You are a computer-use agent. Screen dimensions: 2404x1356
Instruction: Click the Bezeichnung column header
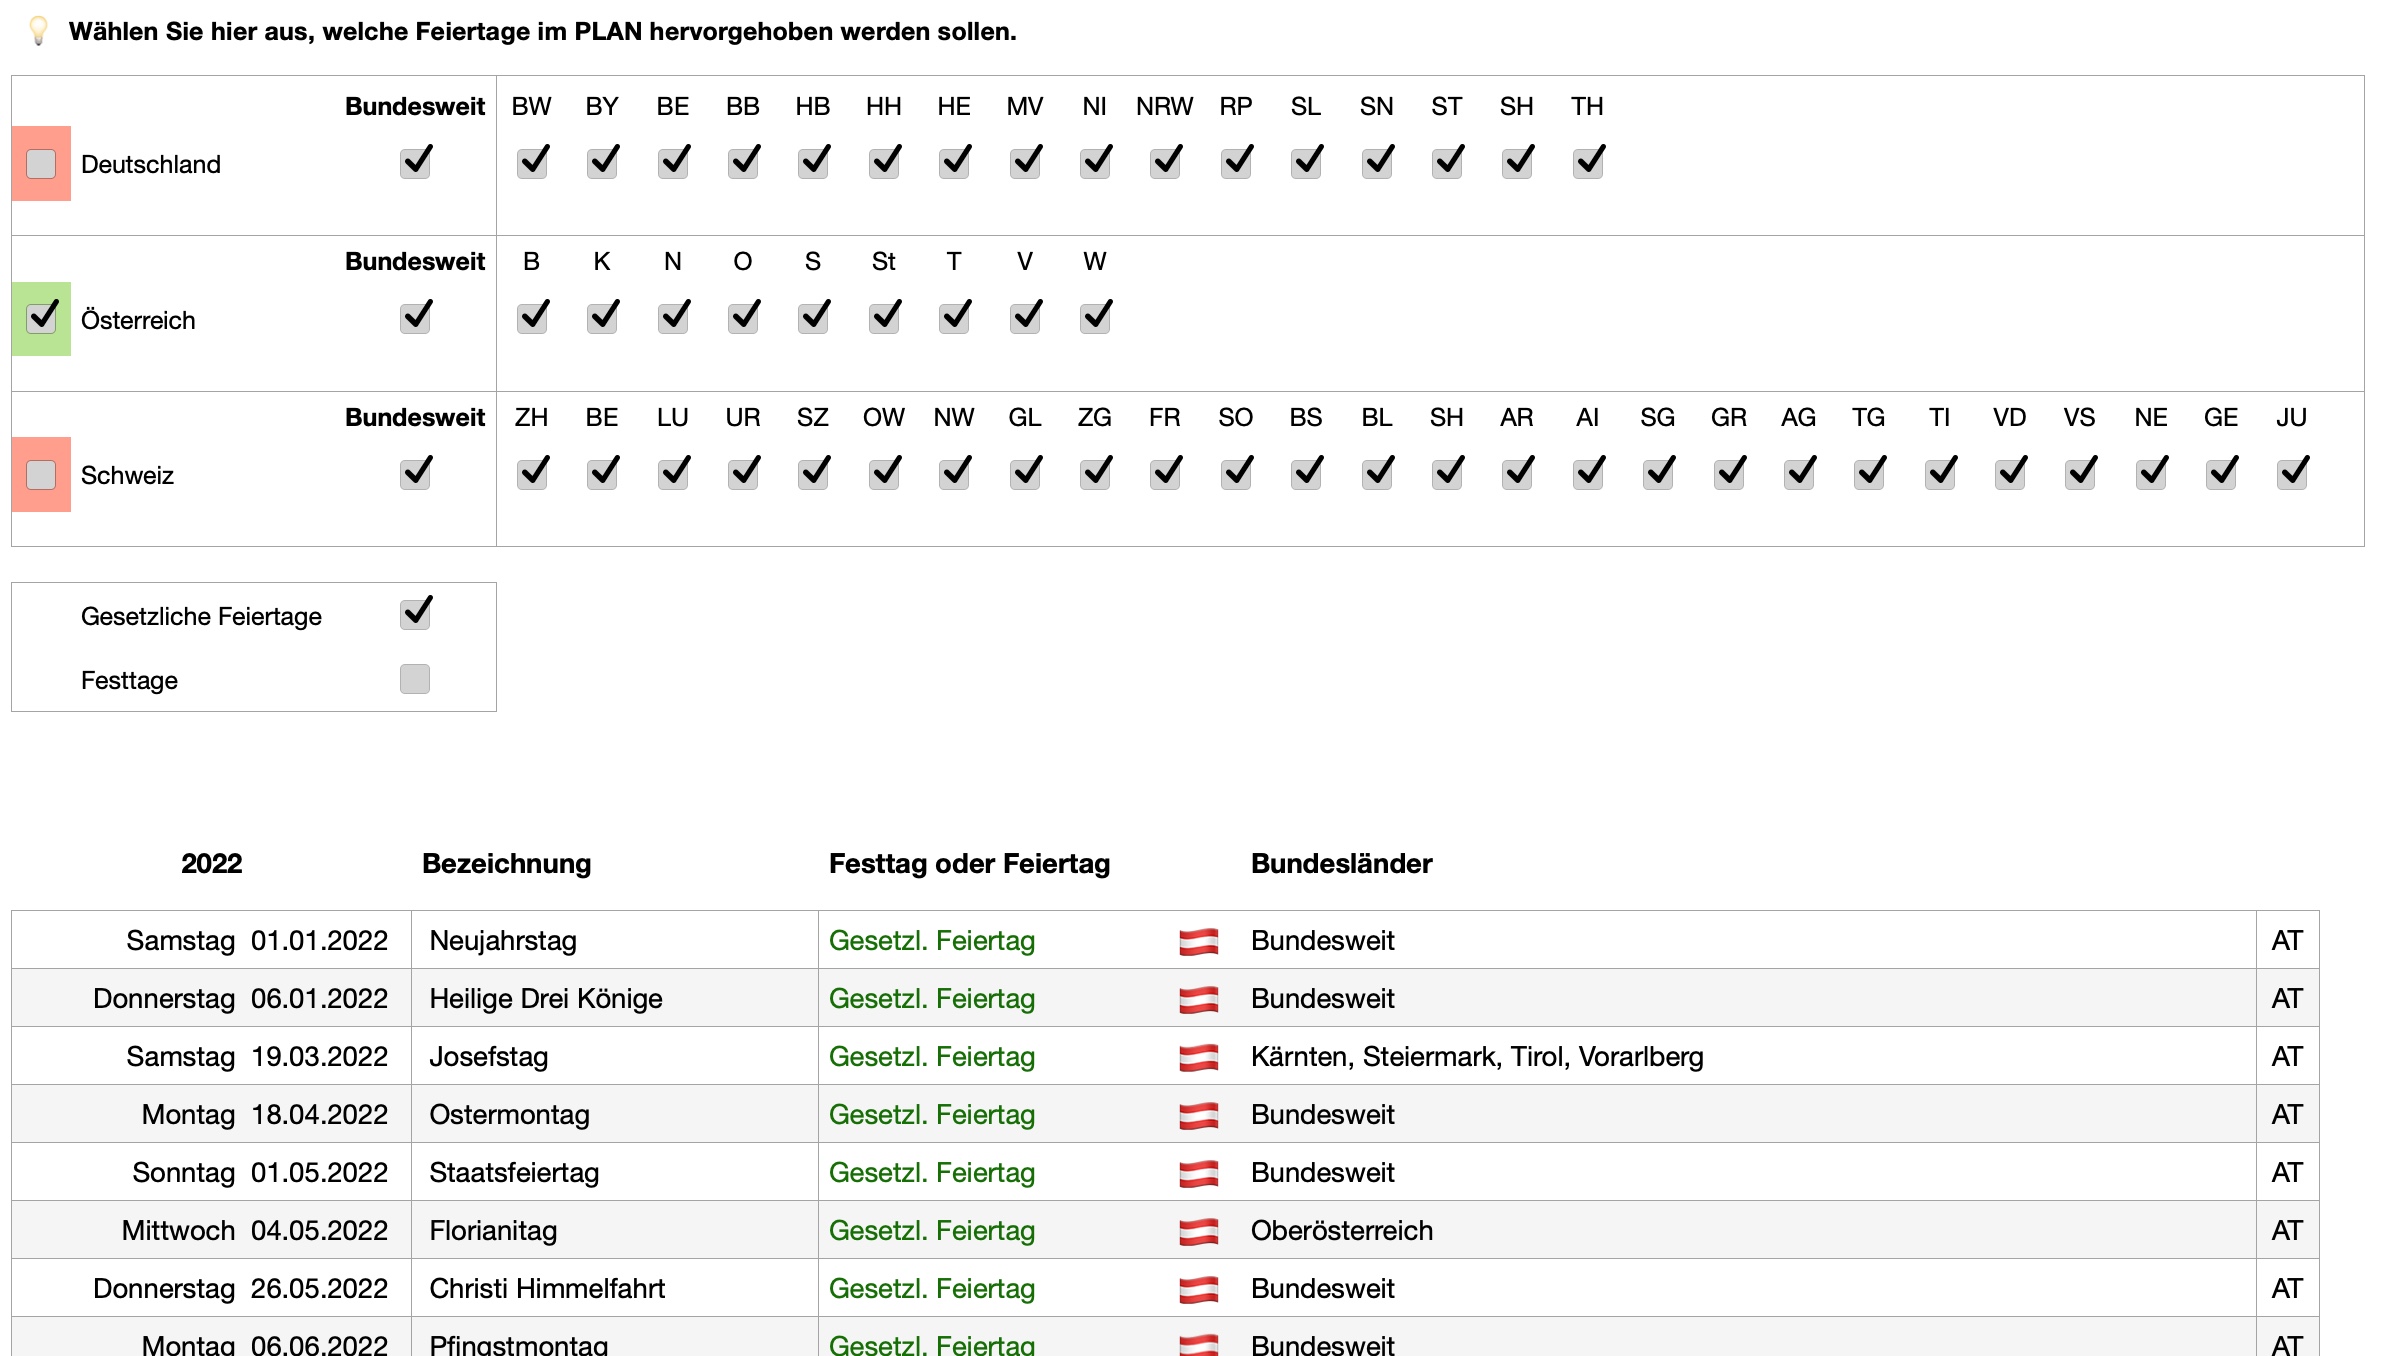click(506, 863)
